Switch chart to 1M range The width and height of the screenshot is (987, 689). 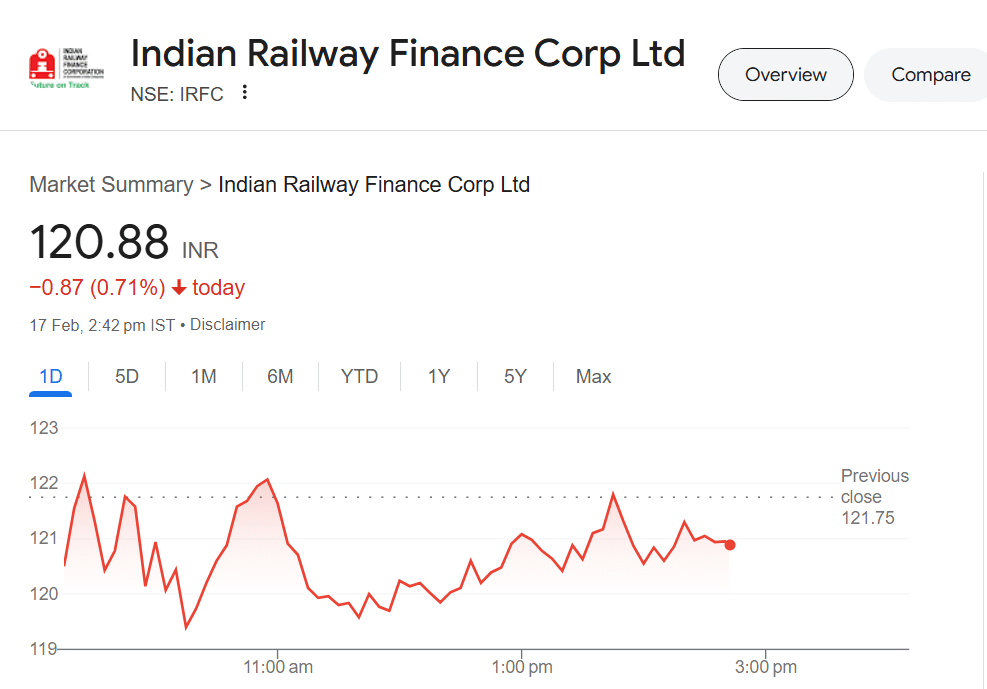[x=204, y=376]
